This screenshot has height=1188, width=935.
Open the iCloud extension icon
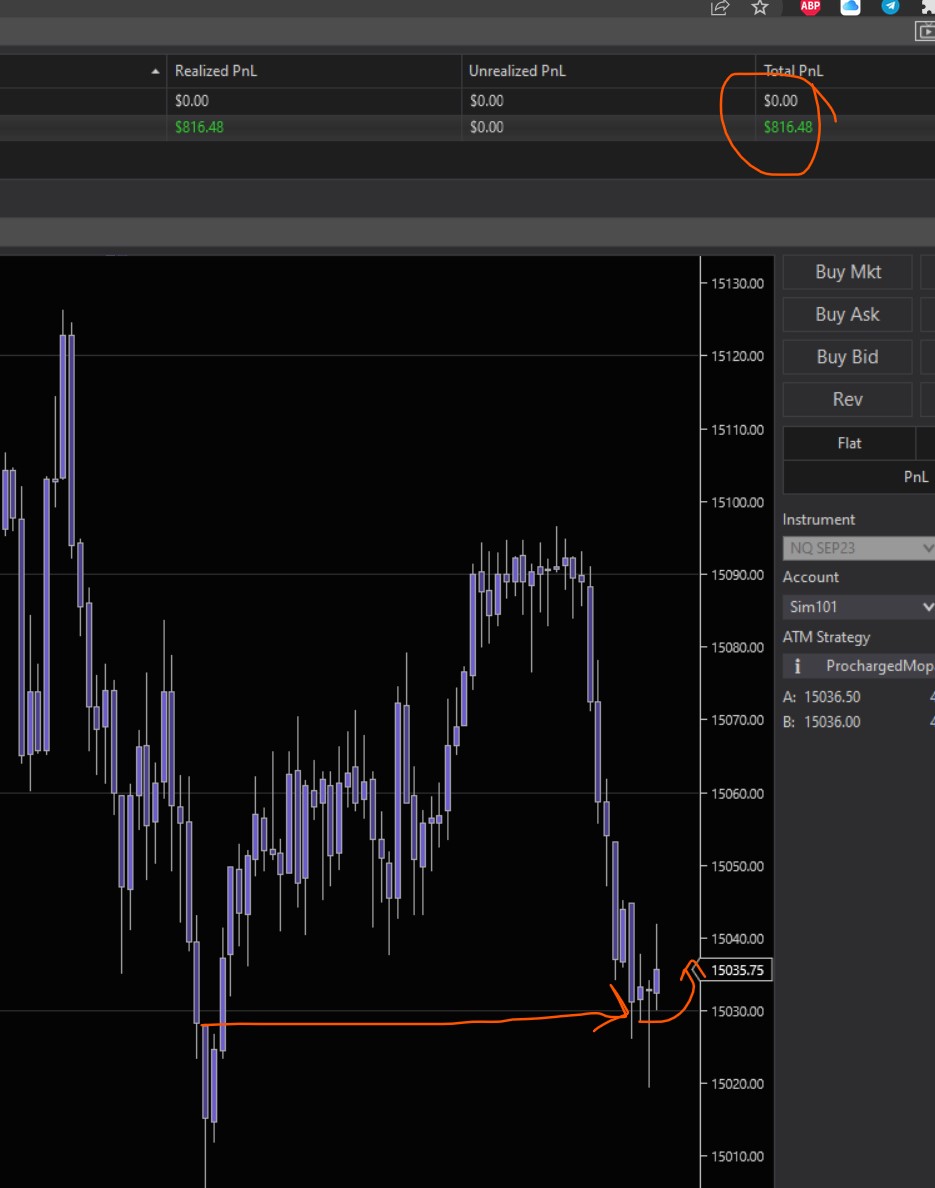click(850, 7)
